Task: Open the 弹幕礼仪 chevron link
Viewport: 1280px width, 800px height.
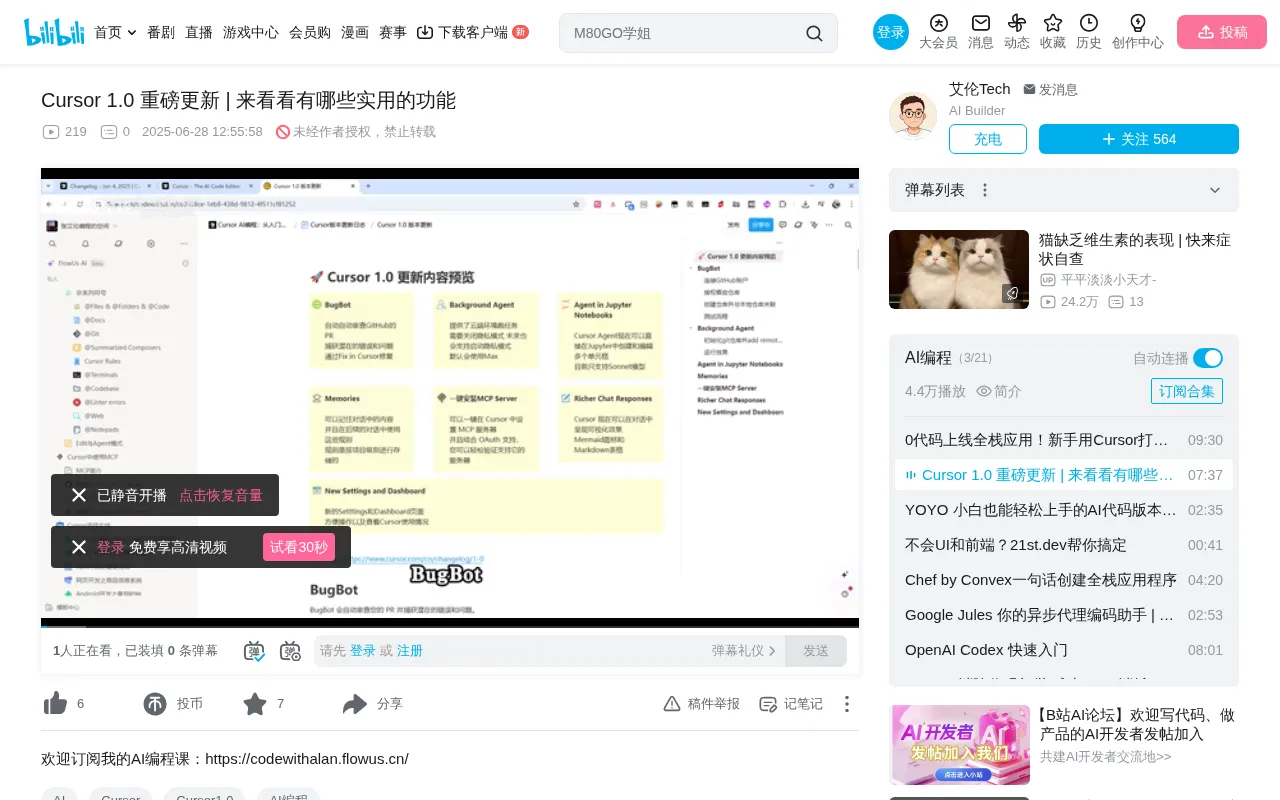Action: pos(744,651)
